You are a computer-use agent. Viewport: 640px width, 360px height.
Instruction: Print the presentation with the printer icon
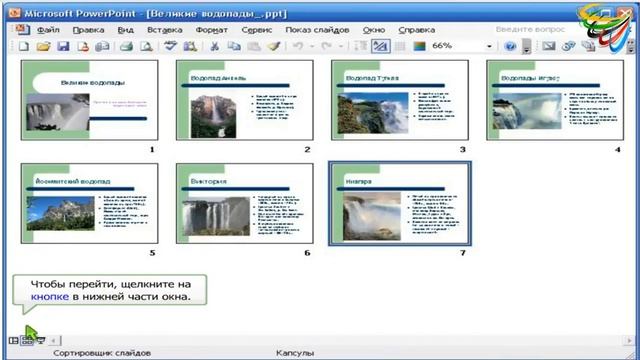[x=127, y=46]
